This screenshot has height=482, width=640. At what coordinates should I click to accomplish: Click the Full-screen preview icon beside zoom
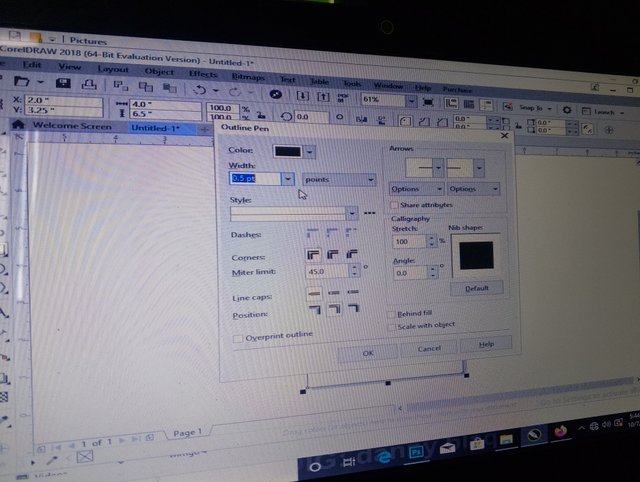[428, 102]
